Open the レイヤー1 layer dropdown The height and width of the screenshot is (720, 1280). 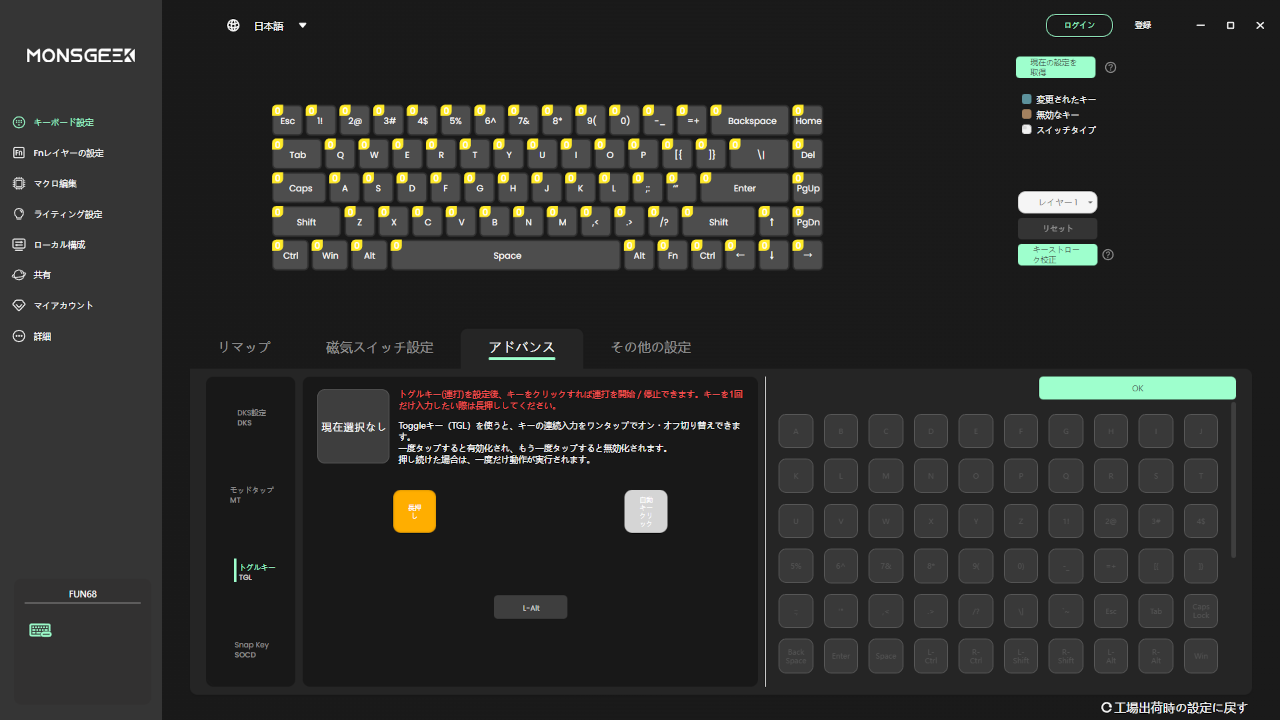point(1057,202)
